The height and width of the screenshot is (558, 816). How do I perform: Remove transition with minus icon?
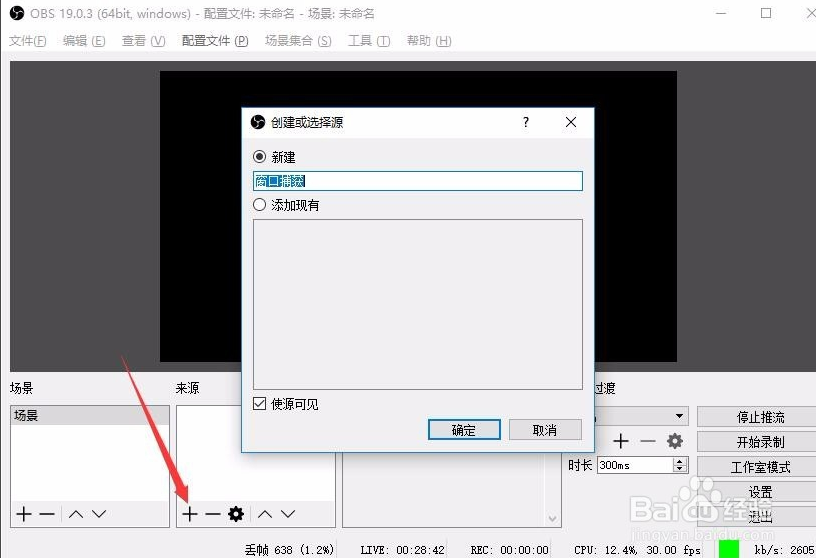pyautogui.click(x=647, y=441)
